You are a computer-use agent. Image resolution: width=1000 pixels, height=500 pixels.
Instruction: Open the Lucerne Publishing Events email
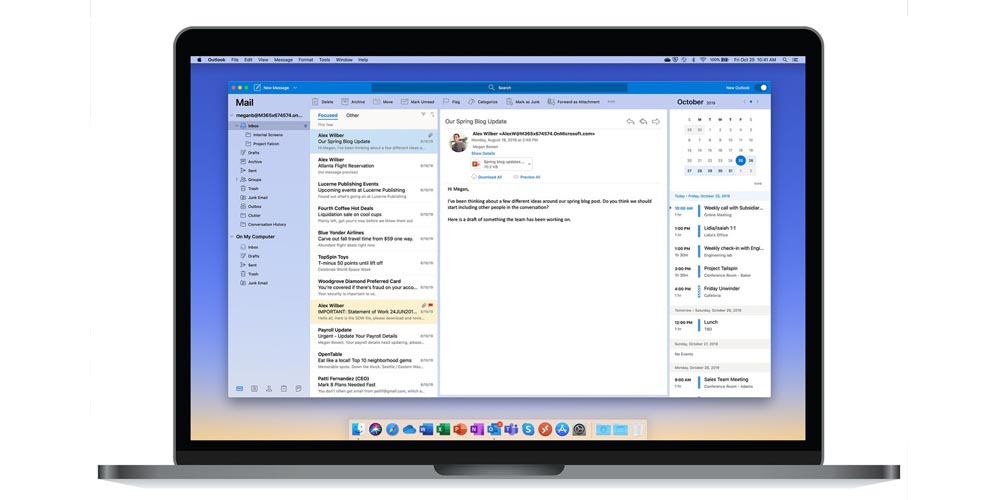point(374,190)
